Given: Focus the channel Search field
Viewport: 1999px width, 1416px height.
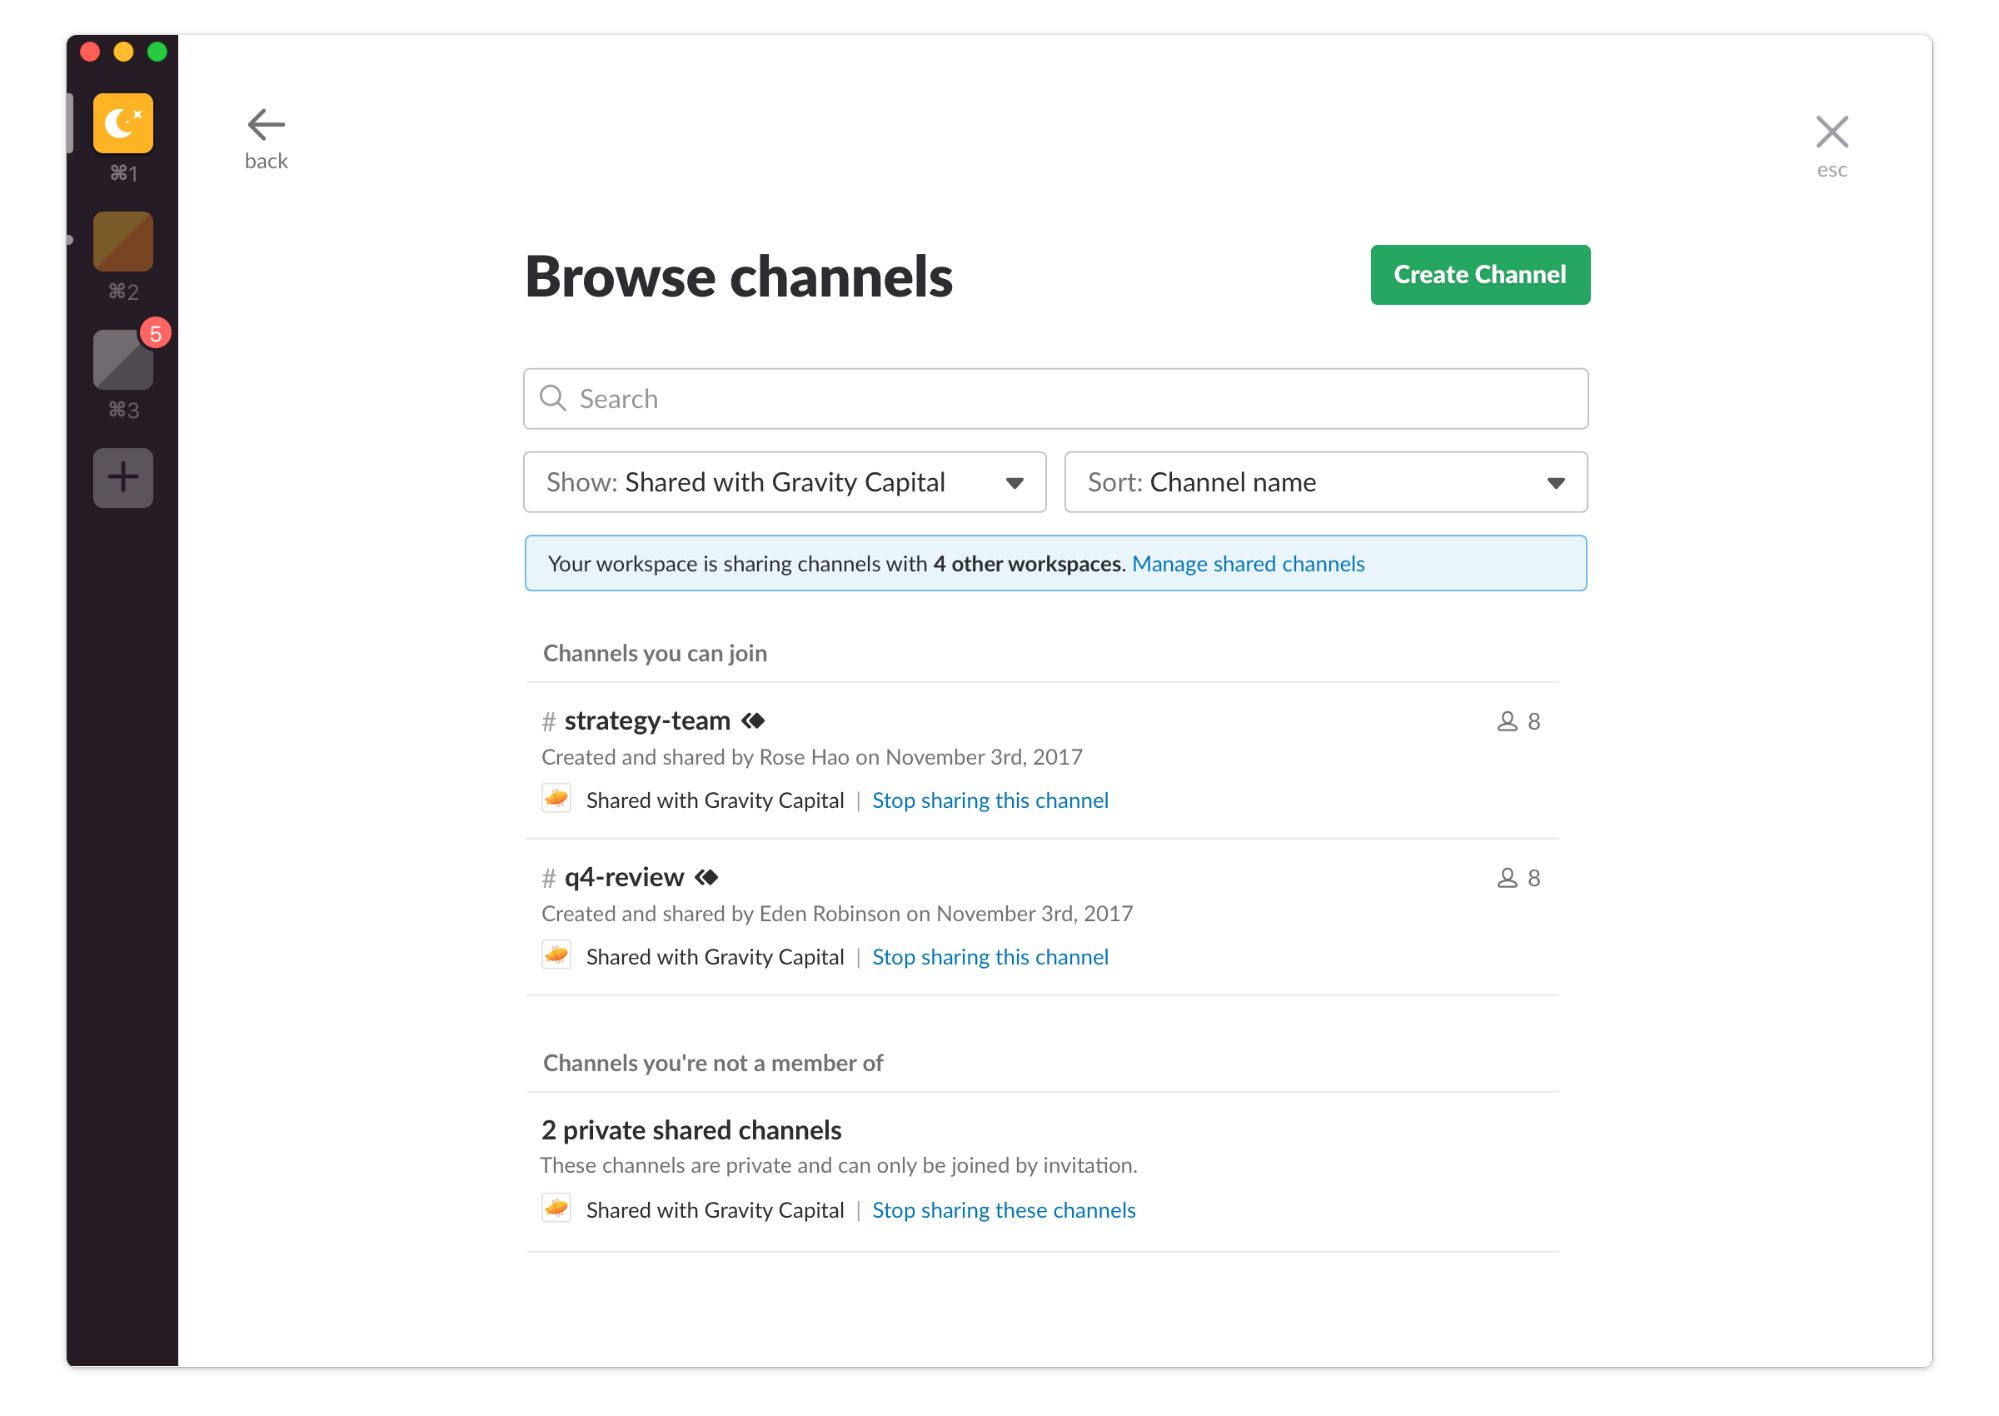Looking at the screenshot, I should (1055, 399).
